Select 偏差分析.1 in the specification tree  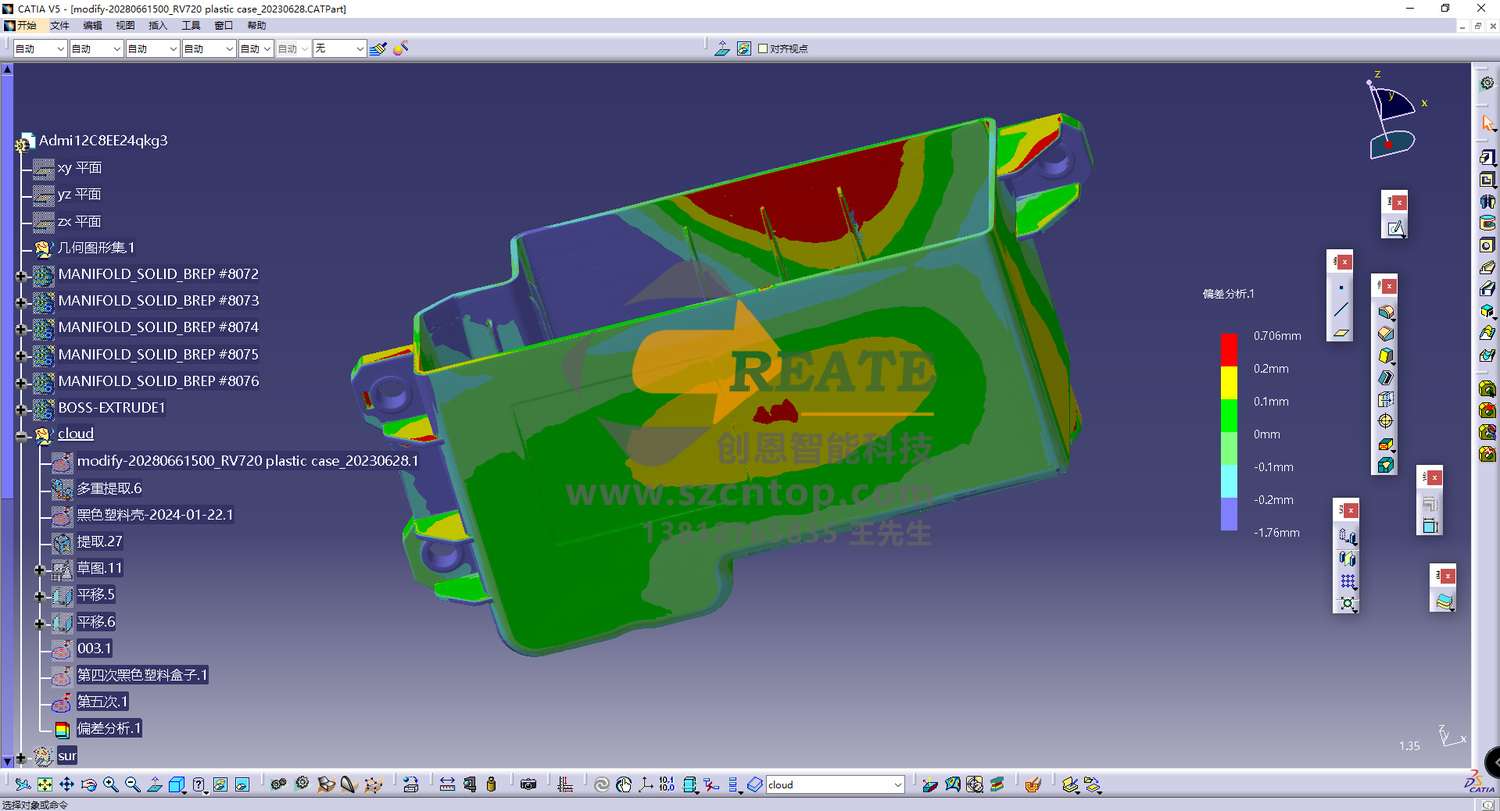[109, 728]
